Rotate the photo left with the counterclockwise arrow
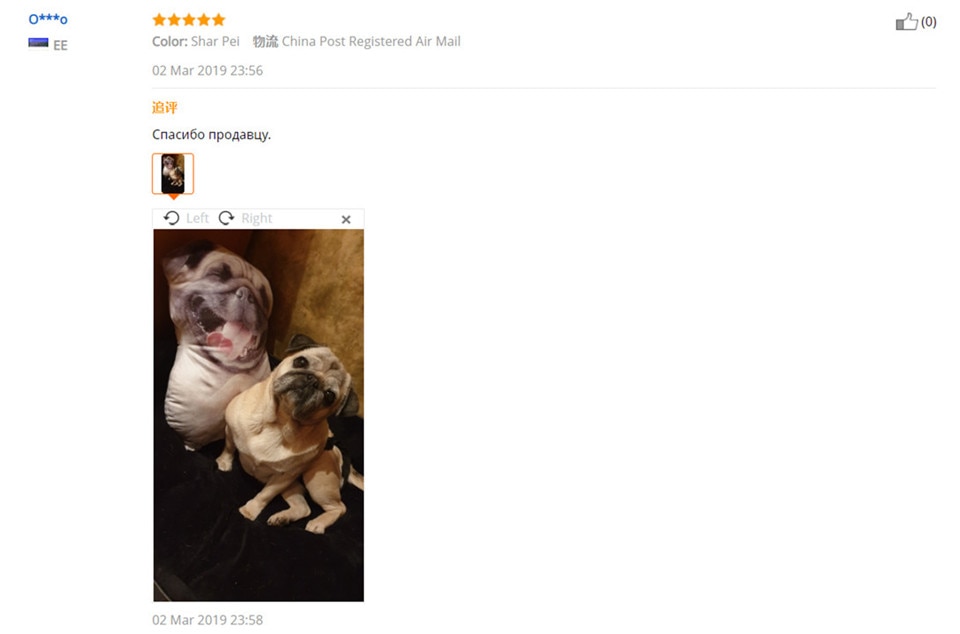The height and width of the screenshot is (634, 960). [x=171, y=218]
